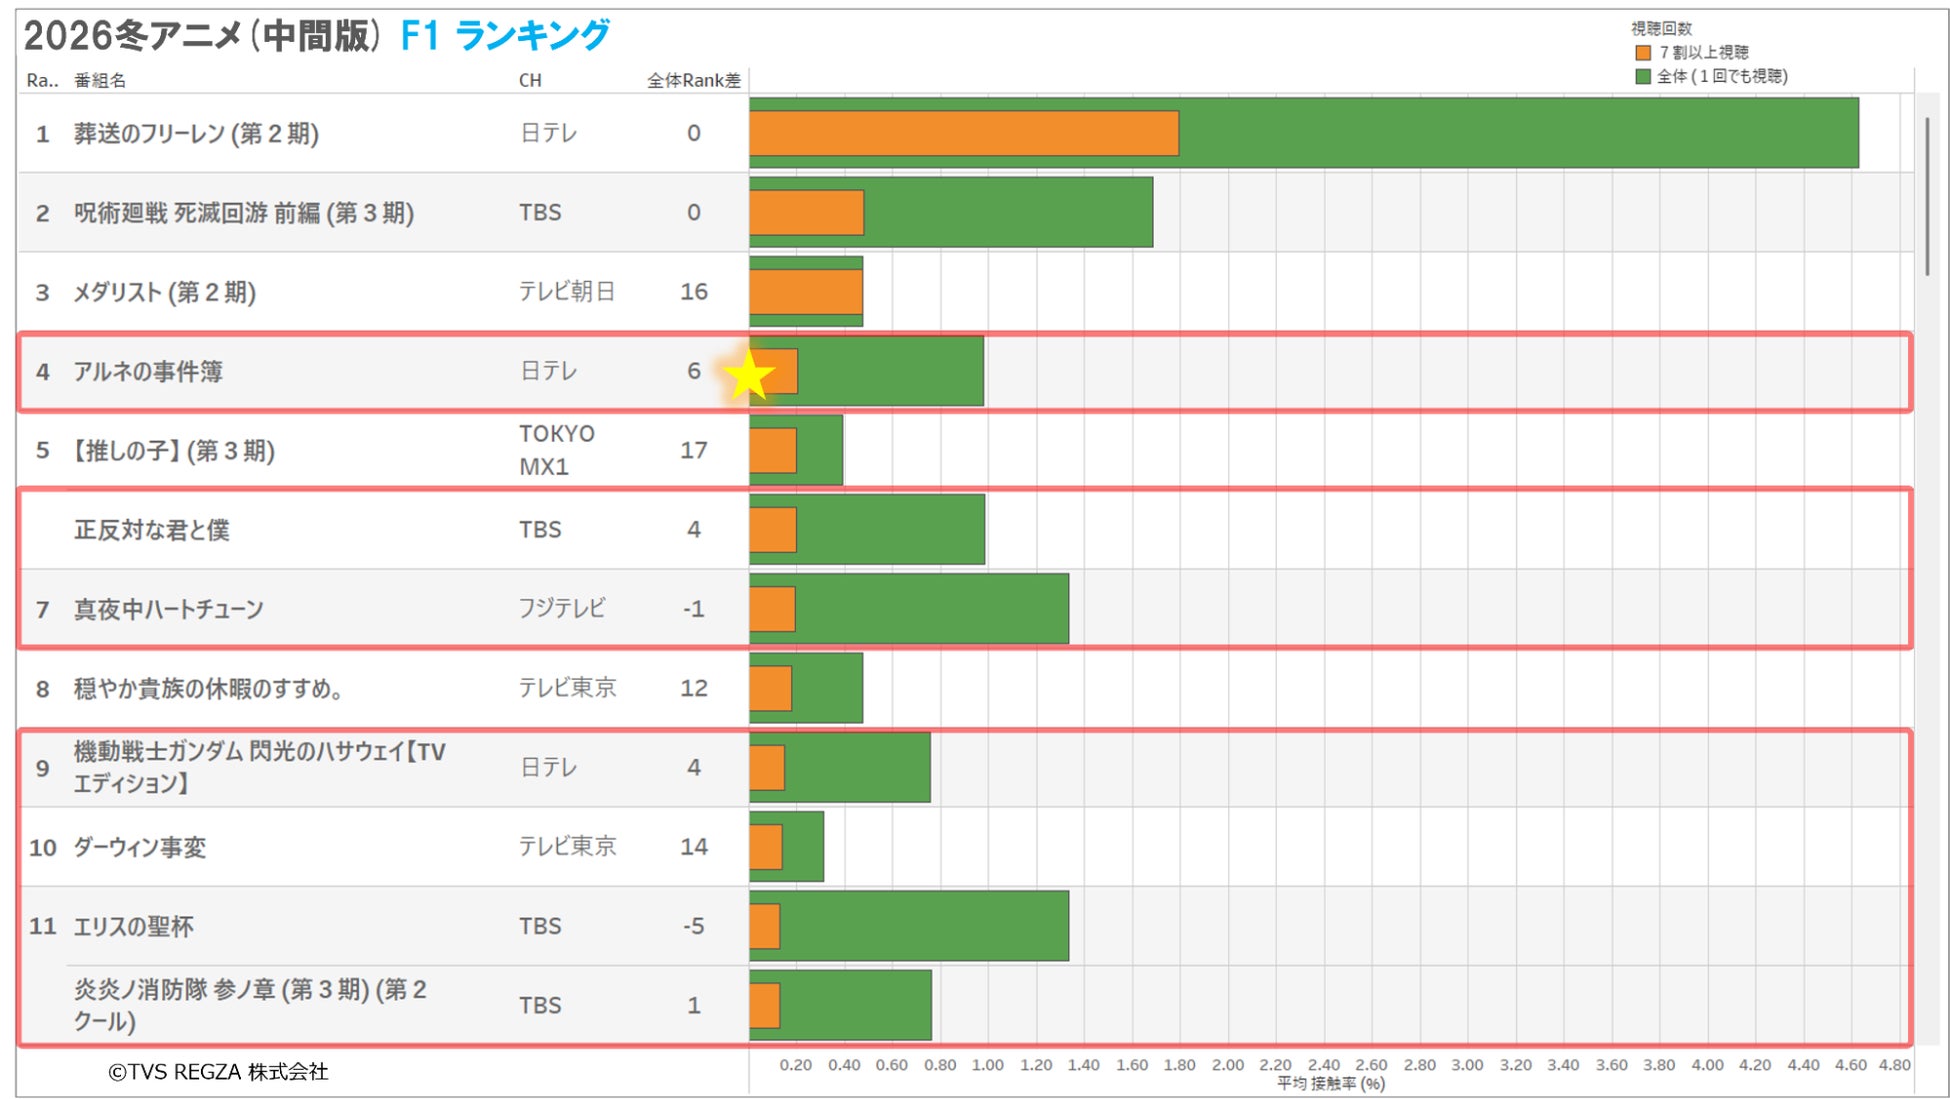Select the row アルネの事件簿
This screenshot has width=1950, height=1099.
[x=148, y=372]
